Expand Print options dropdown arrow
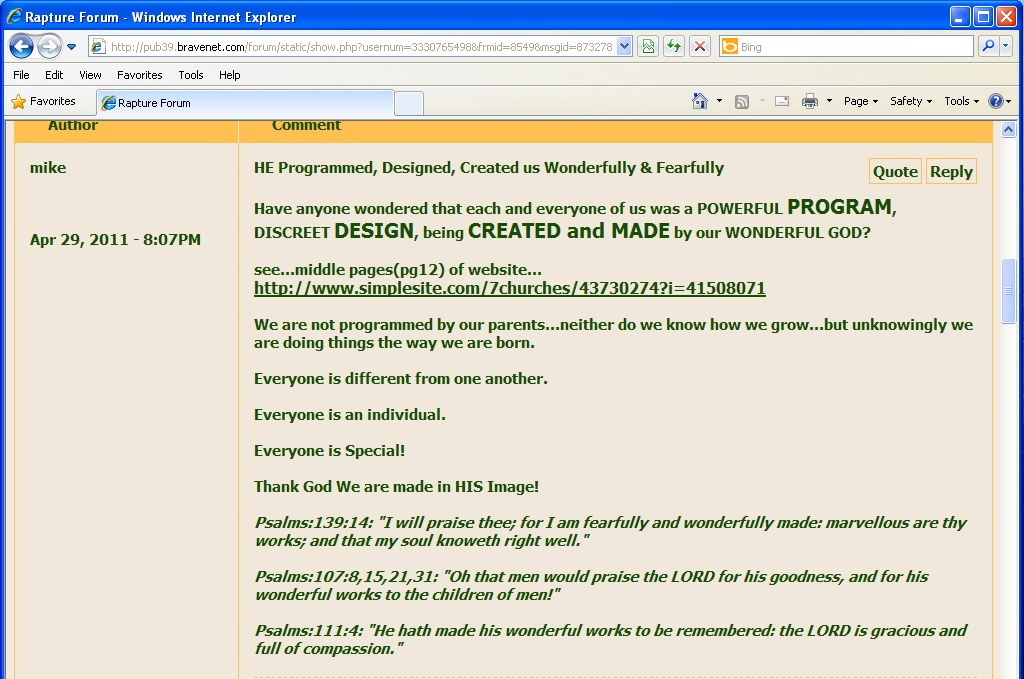1024x679 pixels. [x=829, y=101]
